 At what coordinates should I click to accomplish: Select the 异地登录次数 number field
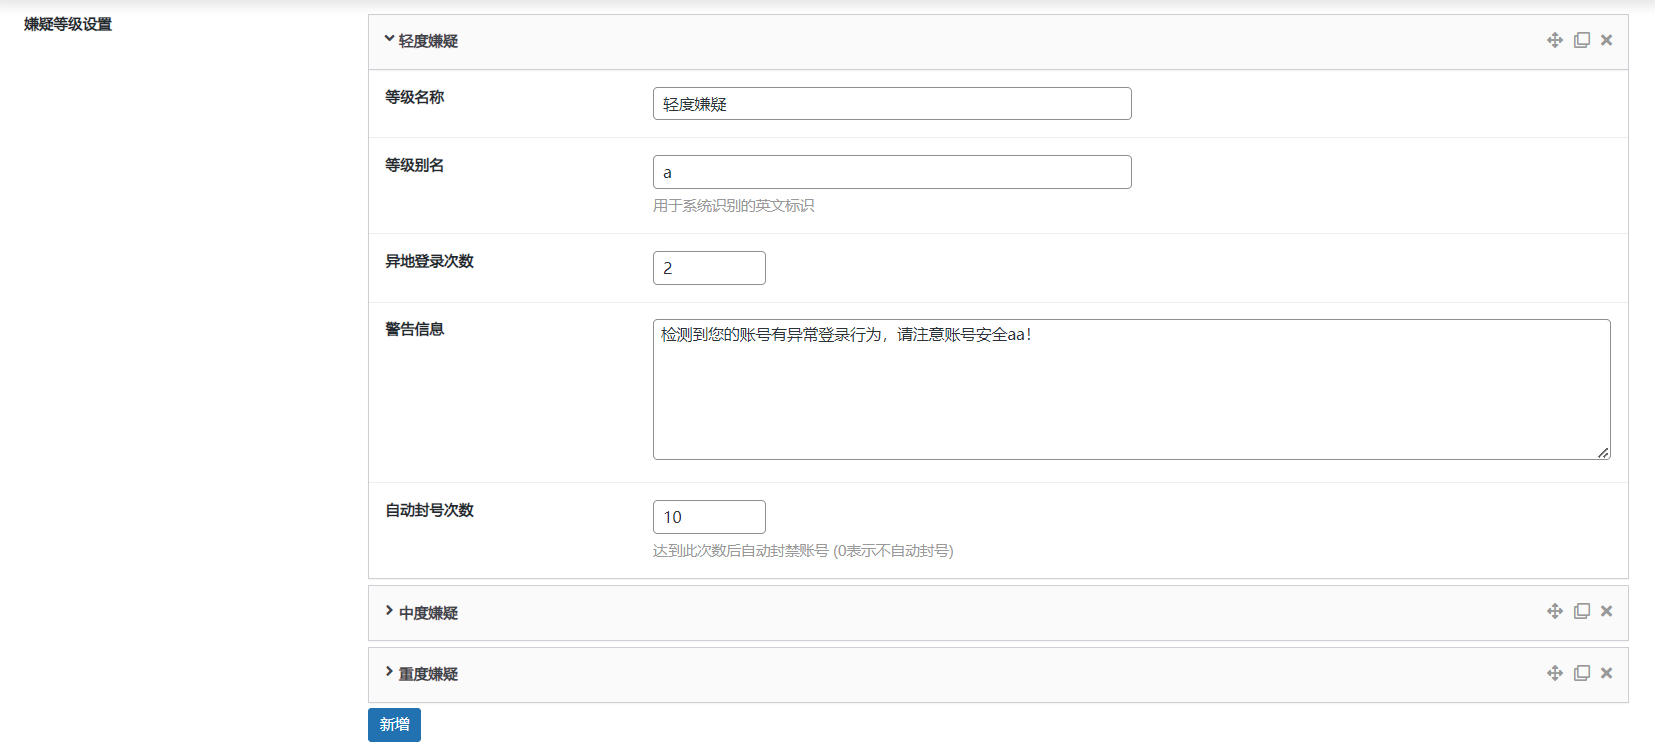pos(708,268)
